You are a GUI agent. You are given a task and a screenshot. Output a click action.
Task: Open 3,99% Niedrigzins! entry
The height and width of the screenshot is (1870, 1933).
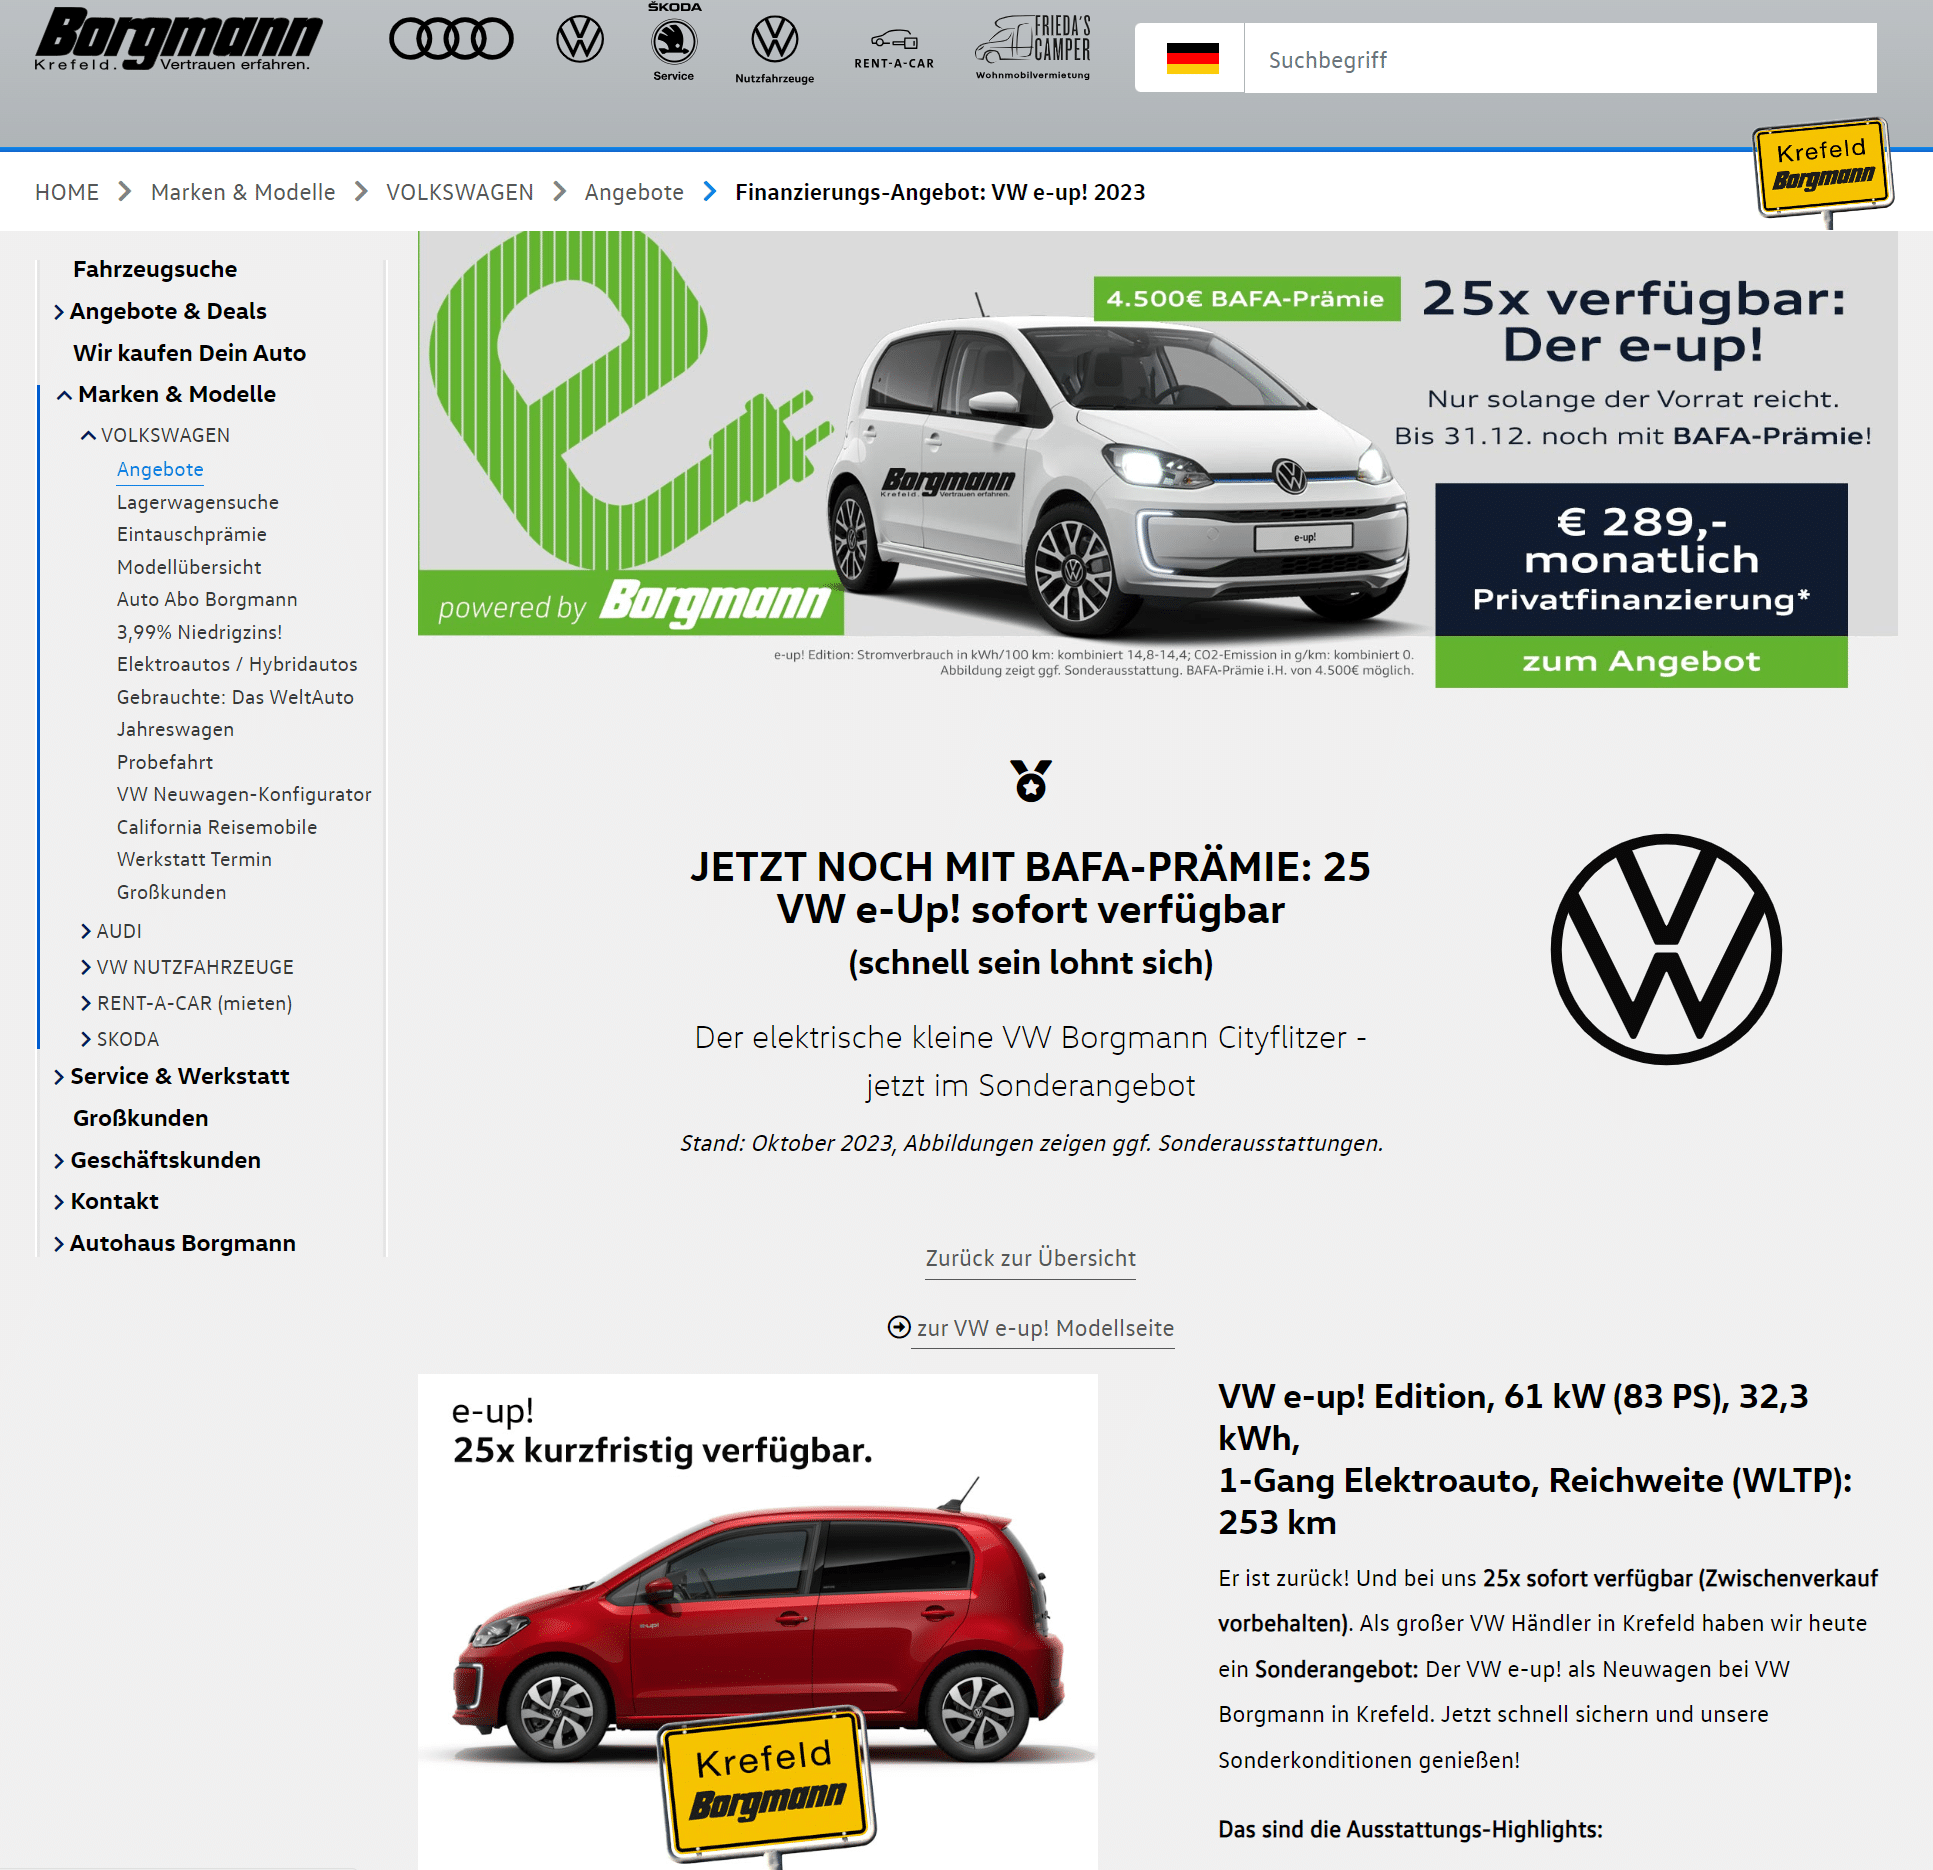200,632
